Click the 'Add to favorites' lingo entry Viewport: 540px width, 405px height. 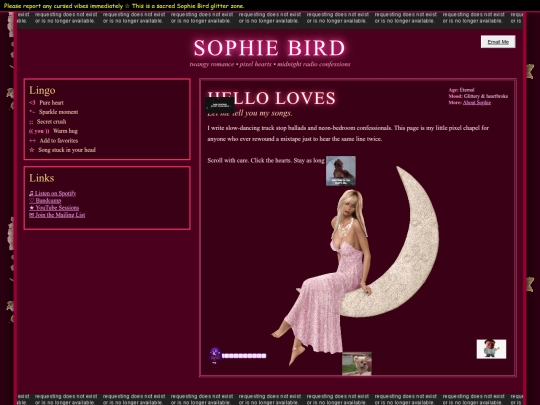pyautogui.click(x=53, y=141)
